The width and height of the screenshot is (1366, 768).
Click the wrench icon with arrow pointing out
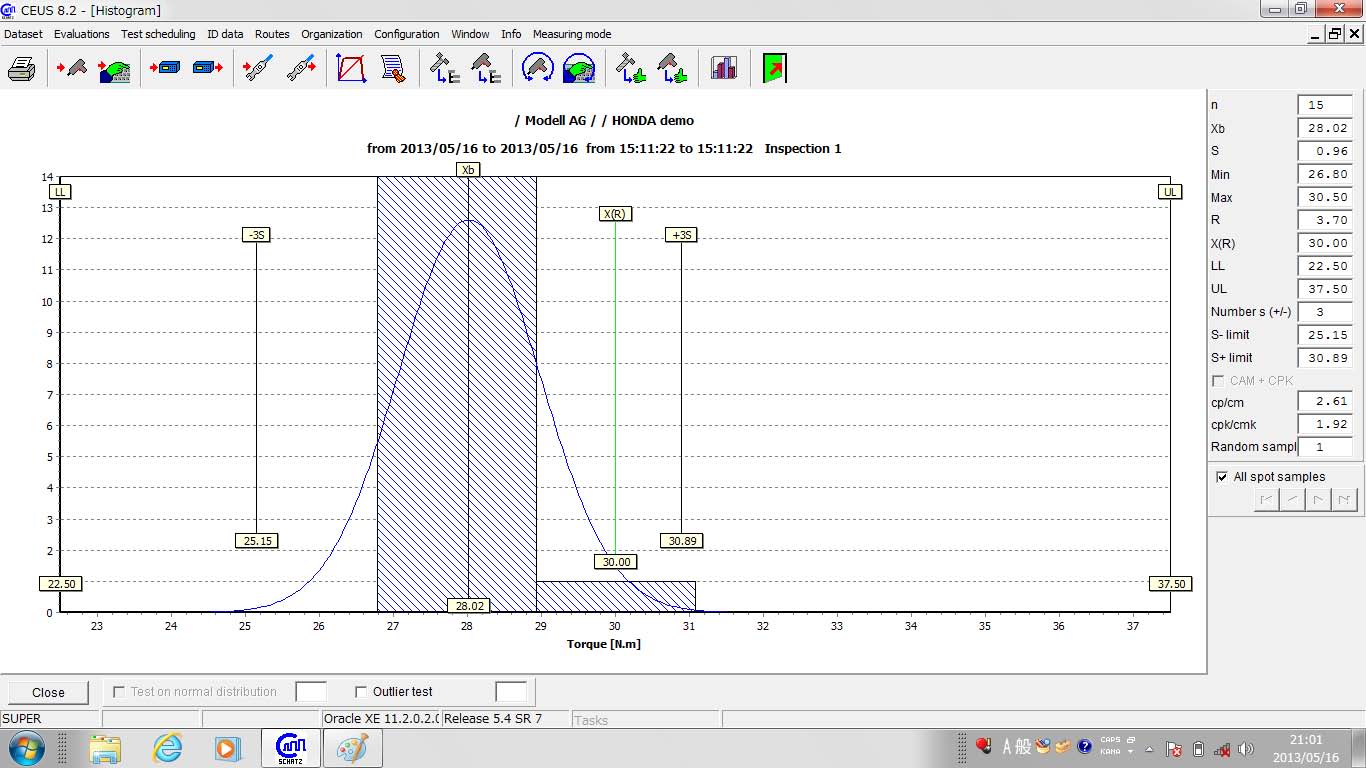pos(301,69)
